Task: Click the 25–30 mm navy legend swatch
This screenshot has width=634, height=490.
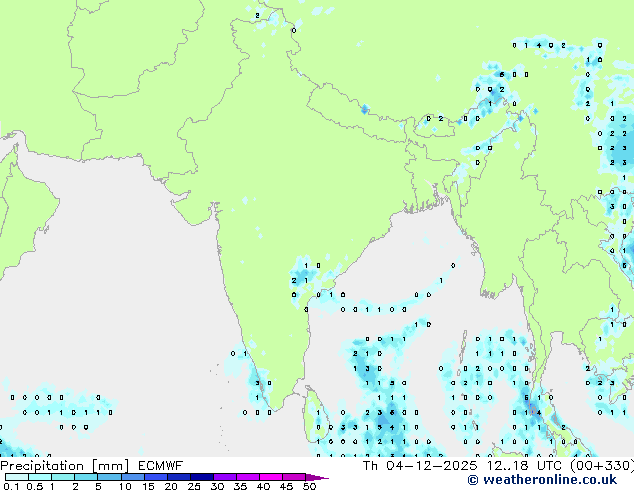Action: coord(202,477)
